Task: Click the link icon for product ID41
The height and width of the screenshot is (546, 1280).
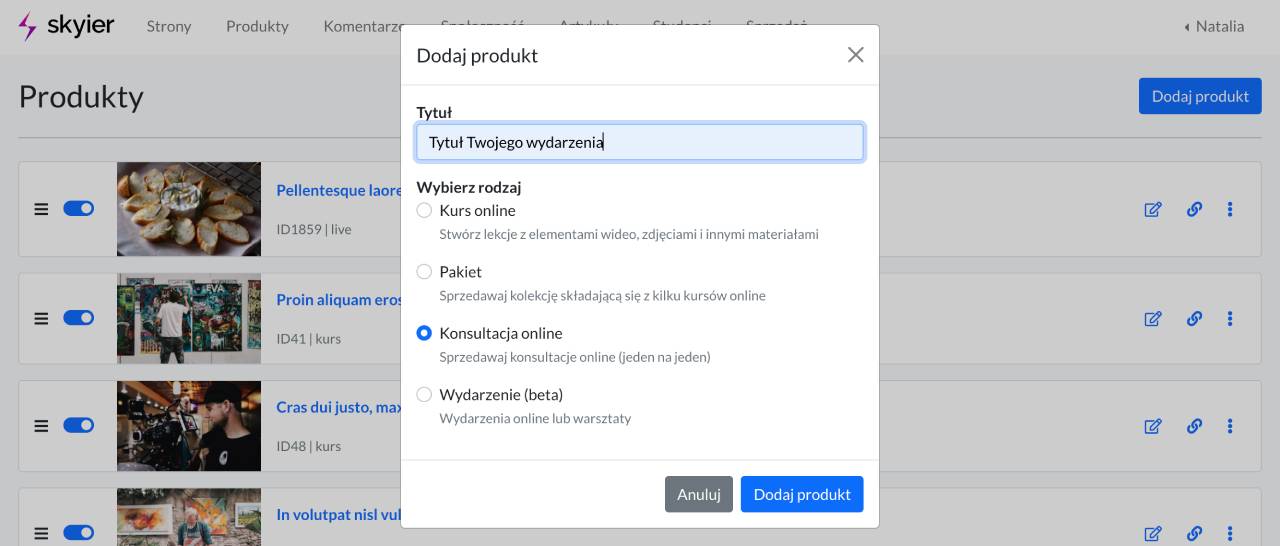Action: [x=1194, y=319]
